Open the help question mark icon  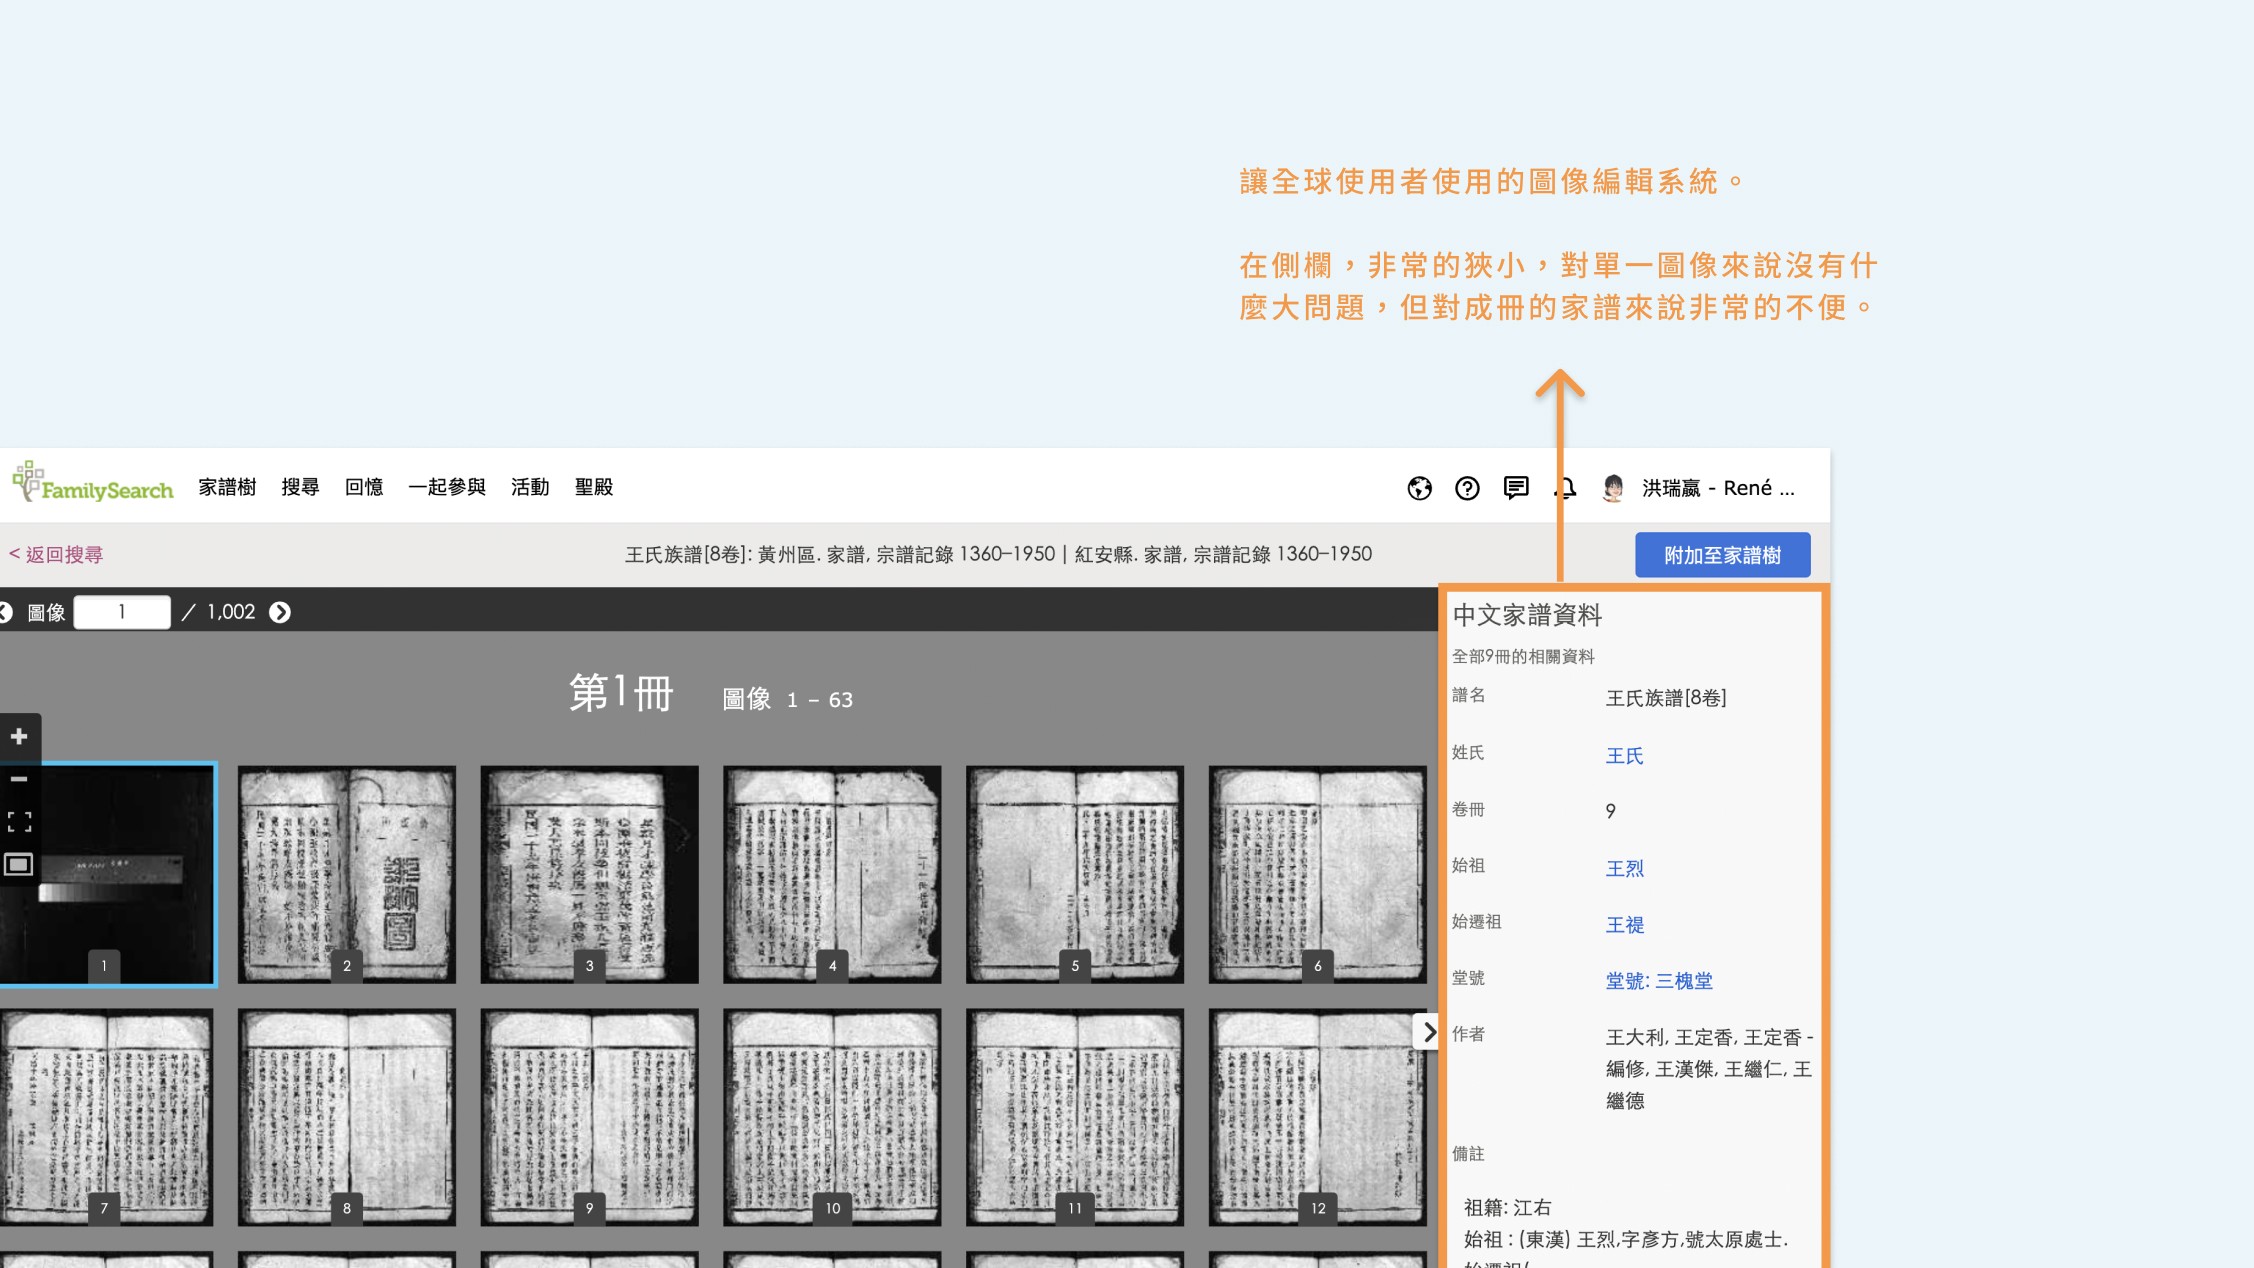coord(1467,488)
